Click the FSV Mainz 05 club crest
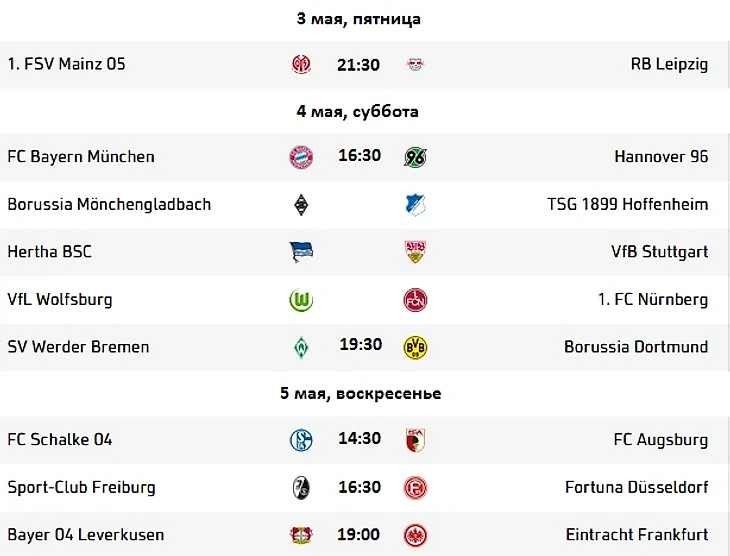730x556 pixels. tap(300, 65)
